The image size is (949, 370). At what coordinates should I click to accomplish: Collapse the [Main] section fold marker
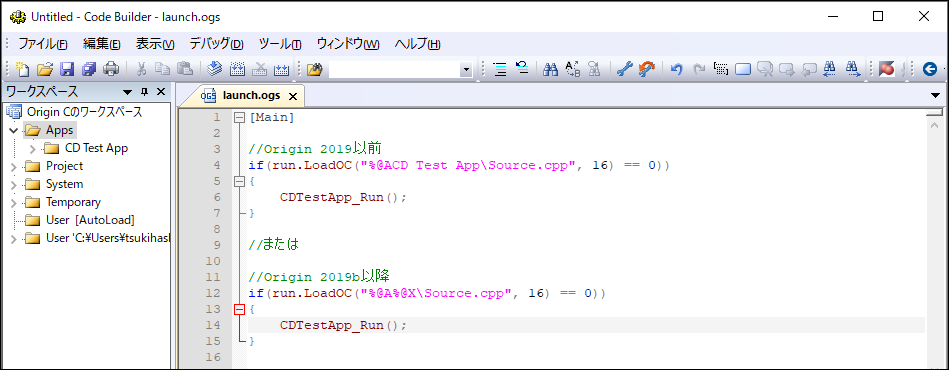point(240,117)
